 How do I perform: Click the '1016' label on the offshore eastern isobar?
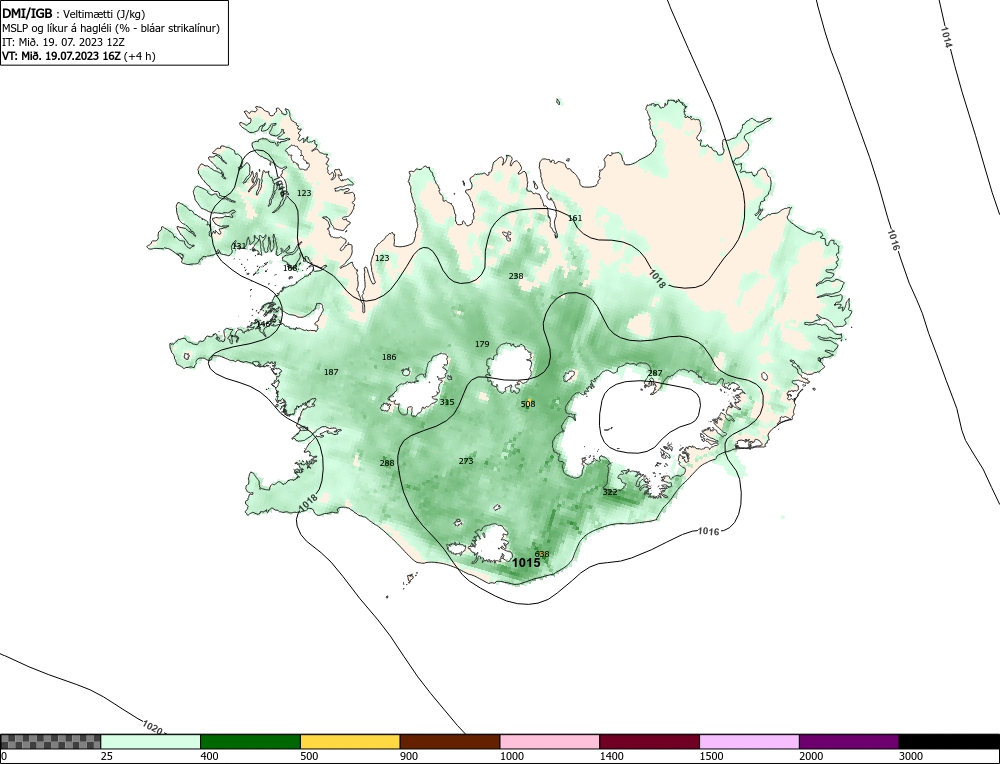point(892,238)
